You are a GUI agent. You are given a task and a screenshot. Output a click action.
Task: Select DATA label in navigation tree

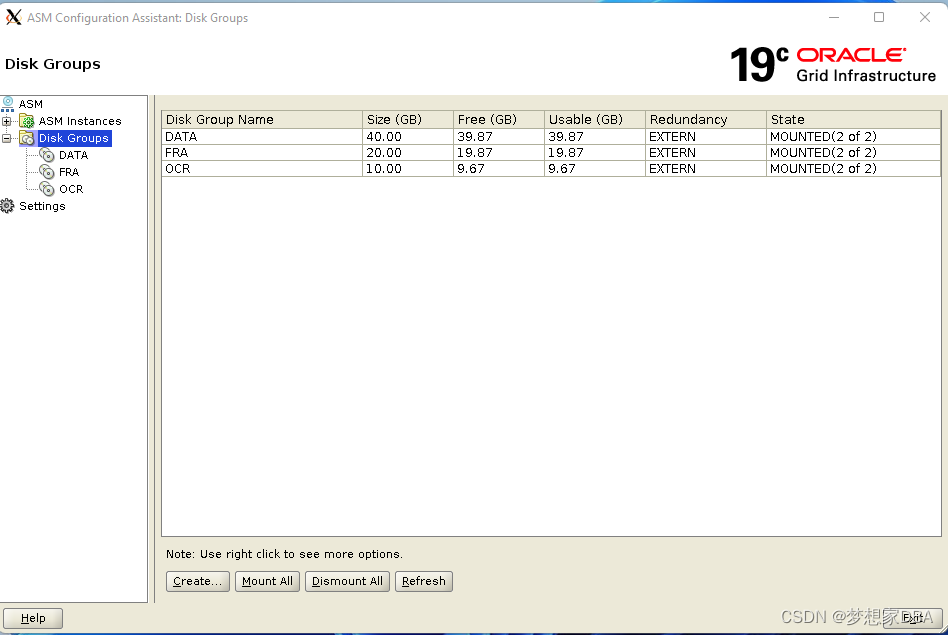(74, 155)
